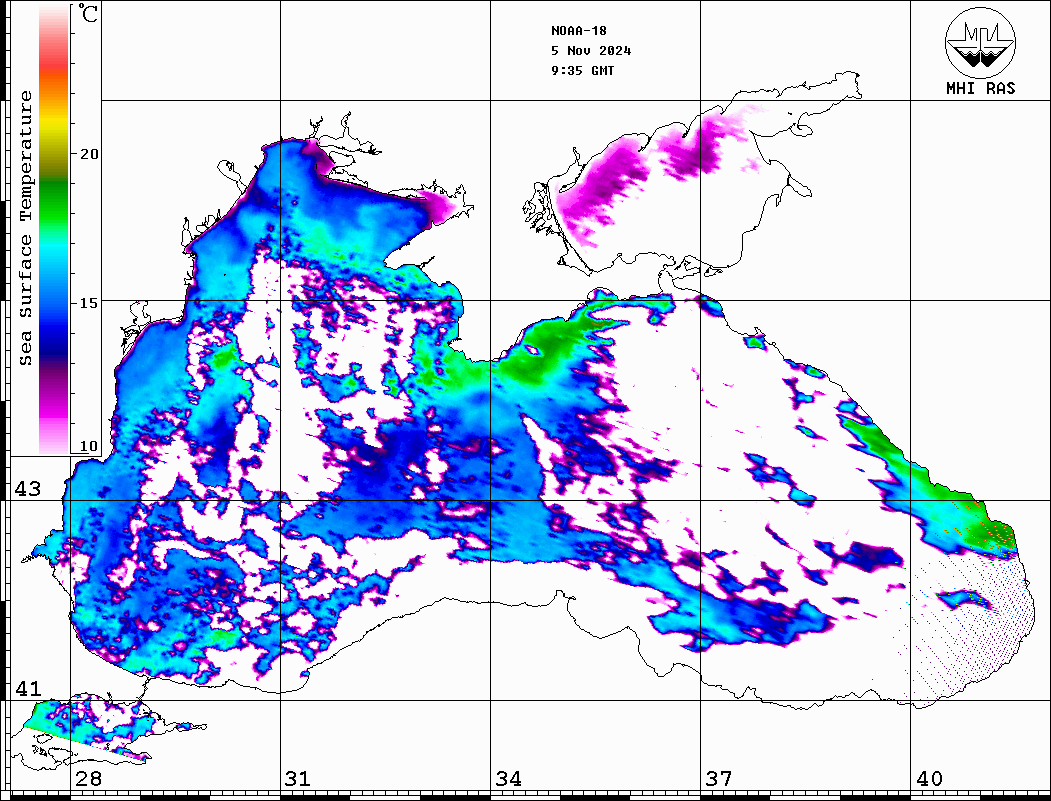
Task: Click the 'Sea Surface Temperature' vertical title
Action: tap(25, 228)
